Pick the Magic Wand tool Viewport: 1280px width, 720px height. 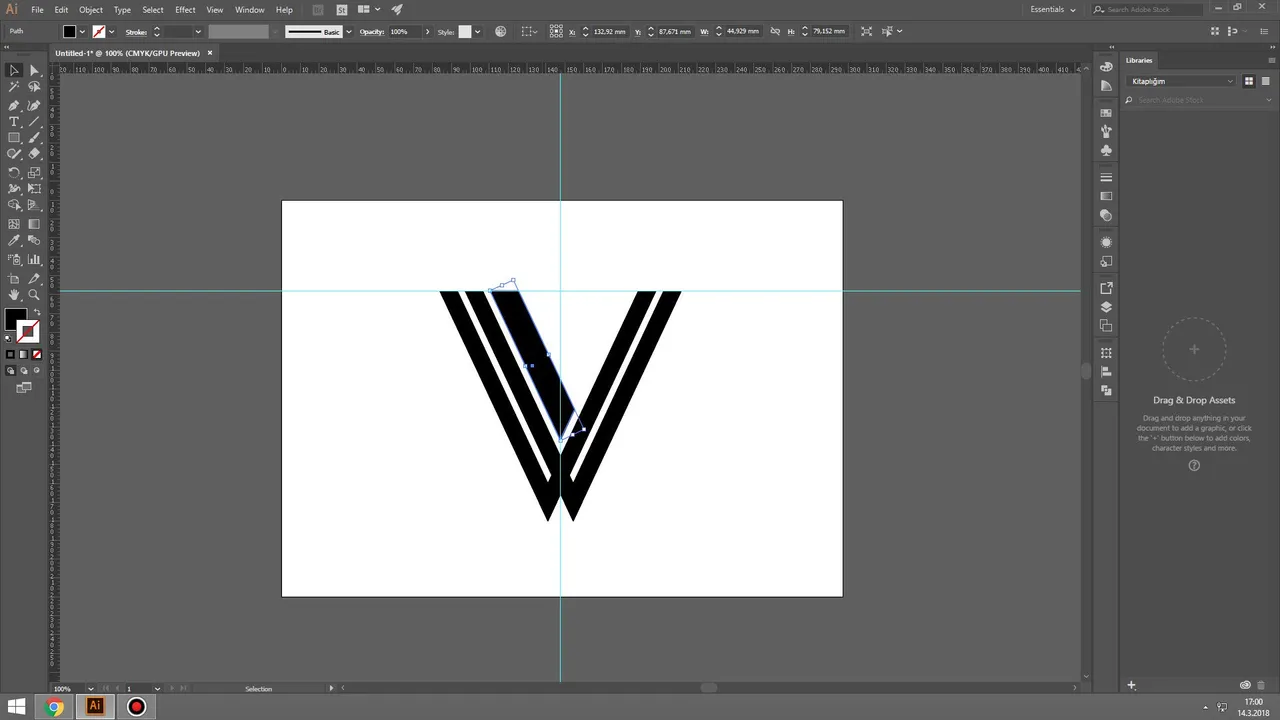point(14,87)
